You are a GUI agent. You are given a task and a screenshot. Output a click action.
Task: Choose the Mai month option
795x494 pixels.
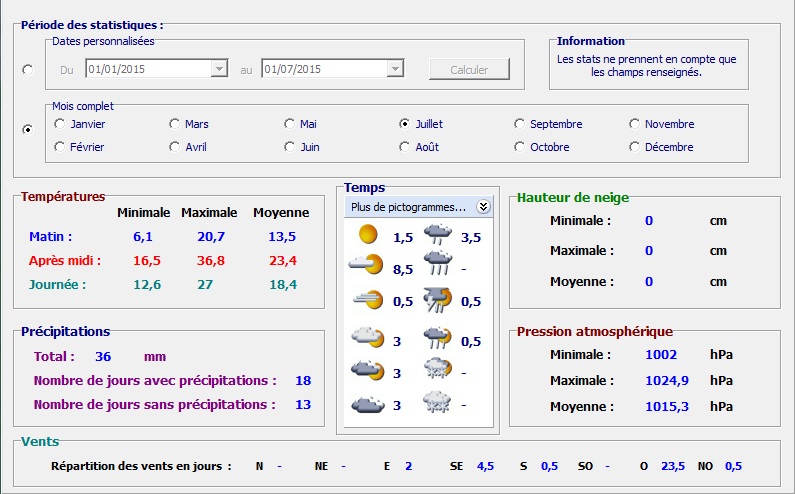(x=300, y=124)
